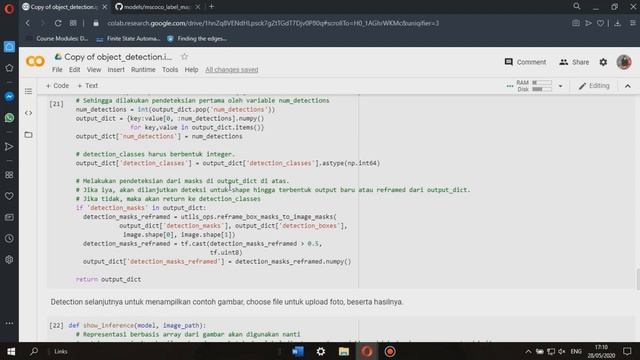640x360 pixels.
Task: Click 'return output_dict' code line
Action: (108, 280)
